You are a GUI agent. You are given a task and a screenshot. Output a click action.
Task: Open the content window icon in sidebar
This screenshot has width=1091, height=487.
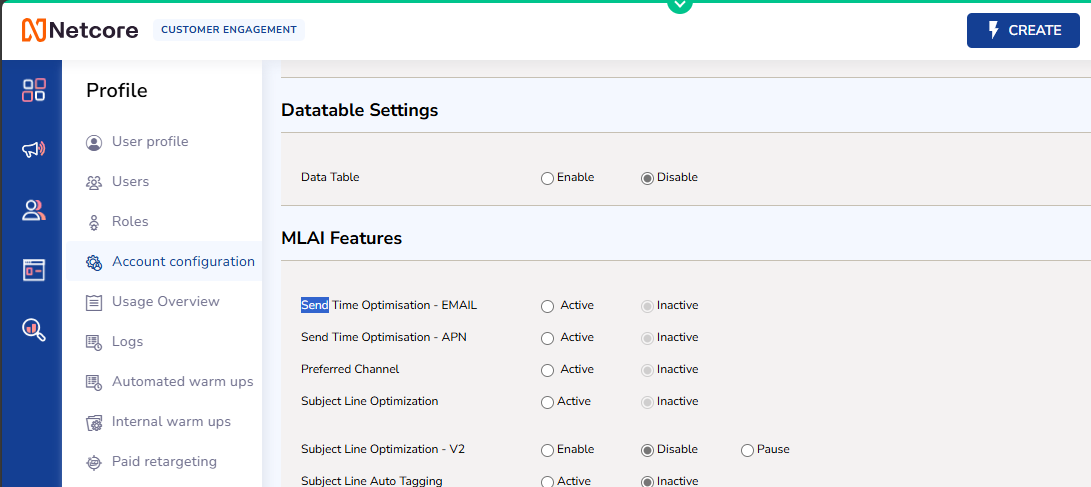pos(33,269)
